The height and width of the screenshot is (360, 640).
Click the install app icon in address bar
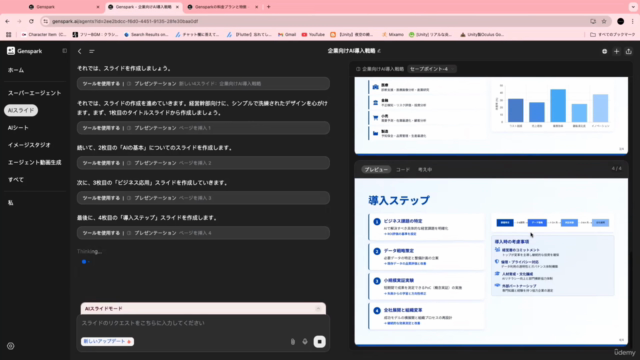pos(593,21)
